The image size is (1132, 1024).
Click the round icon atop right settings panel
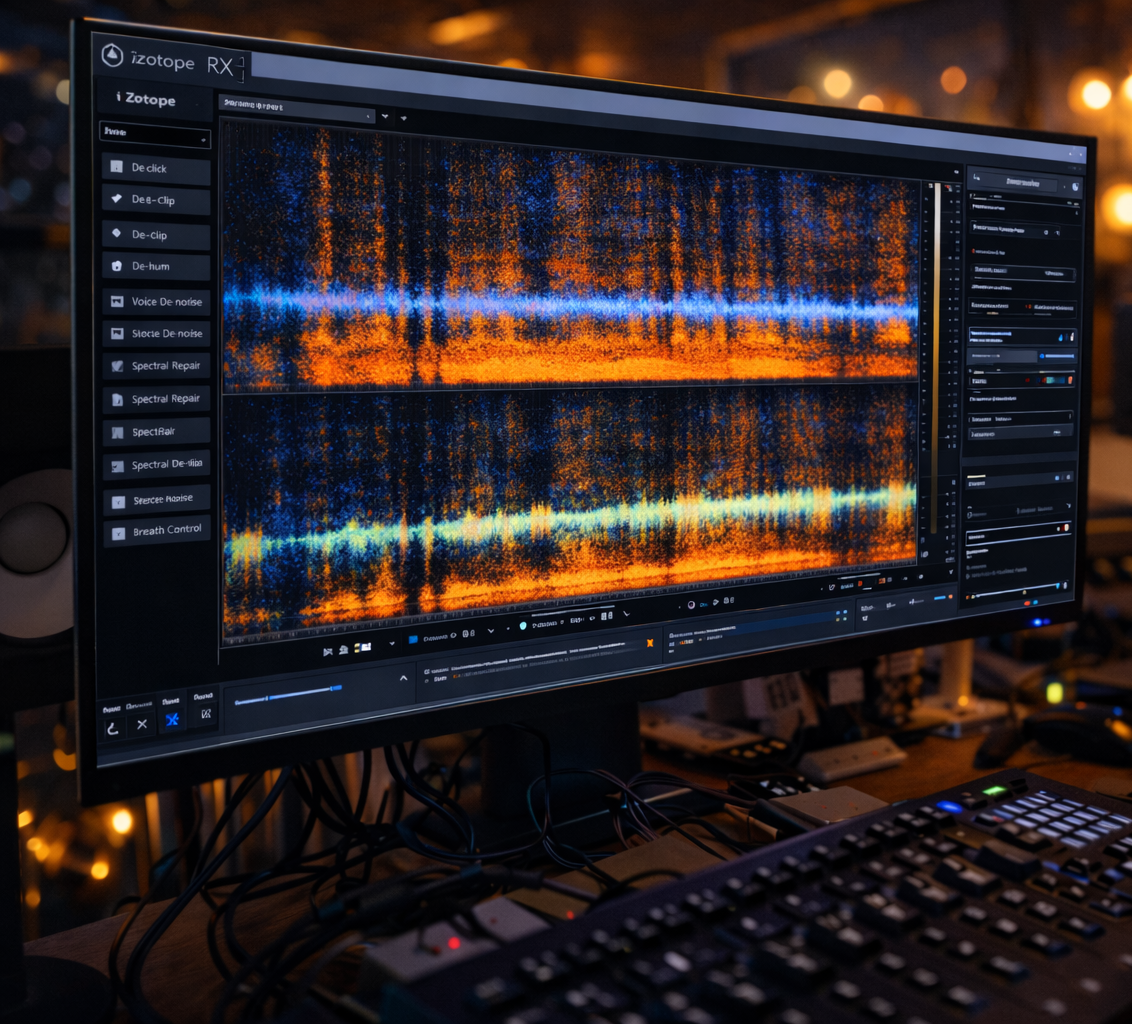pos(1075,186)
